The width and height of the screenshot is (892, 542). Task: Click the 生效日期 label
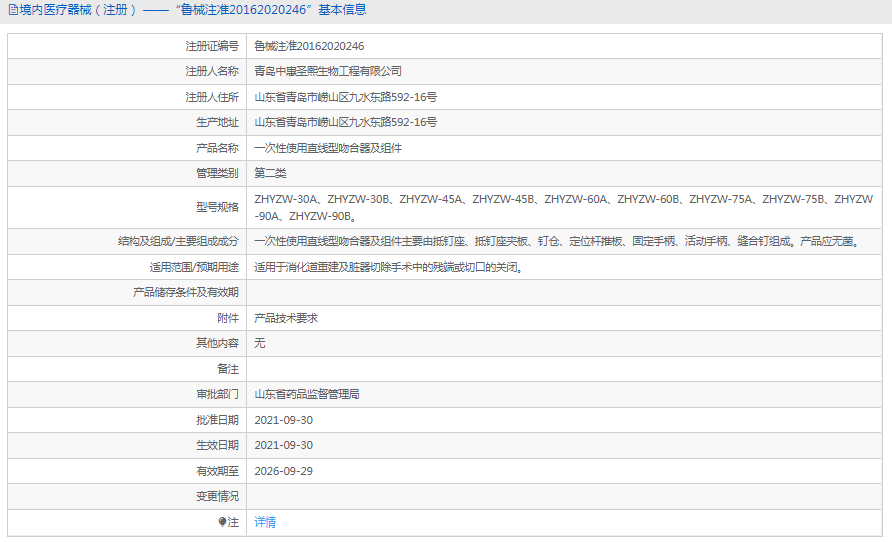point(217,445)
